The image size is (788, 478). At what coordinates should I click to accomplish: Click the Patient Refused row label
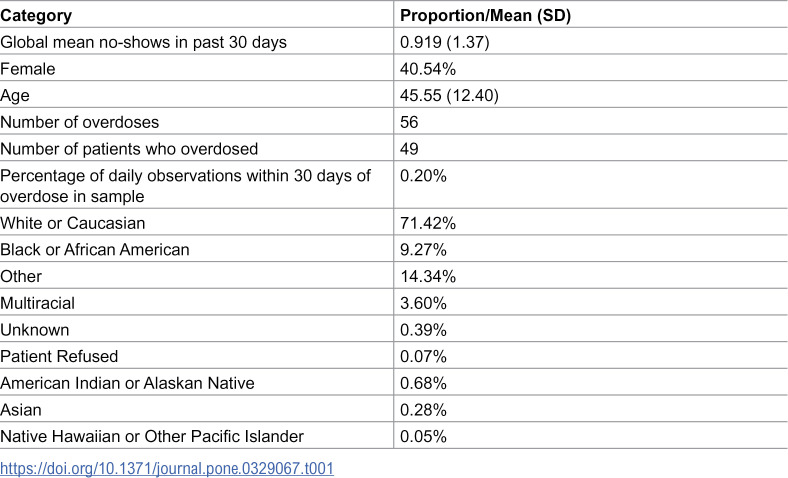(59, 356)
